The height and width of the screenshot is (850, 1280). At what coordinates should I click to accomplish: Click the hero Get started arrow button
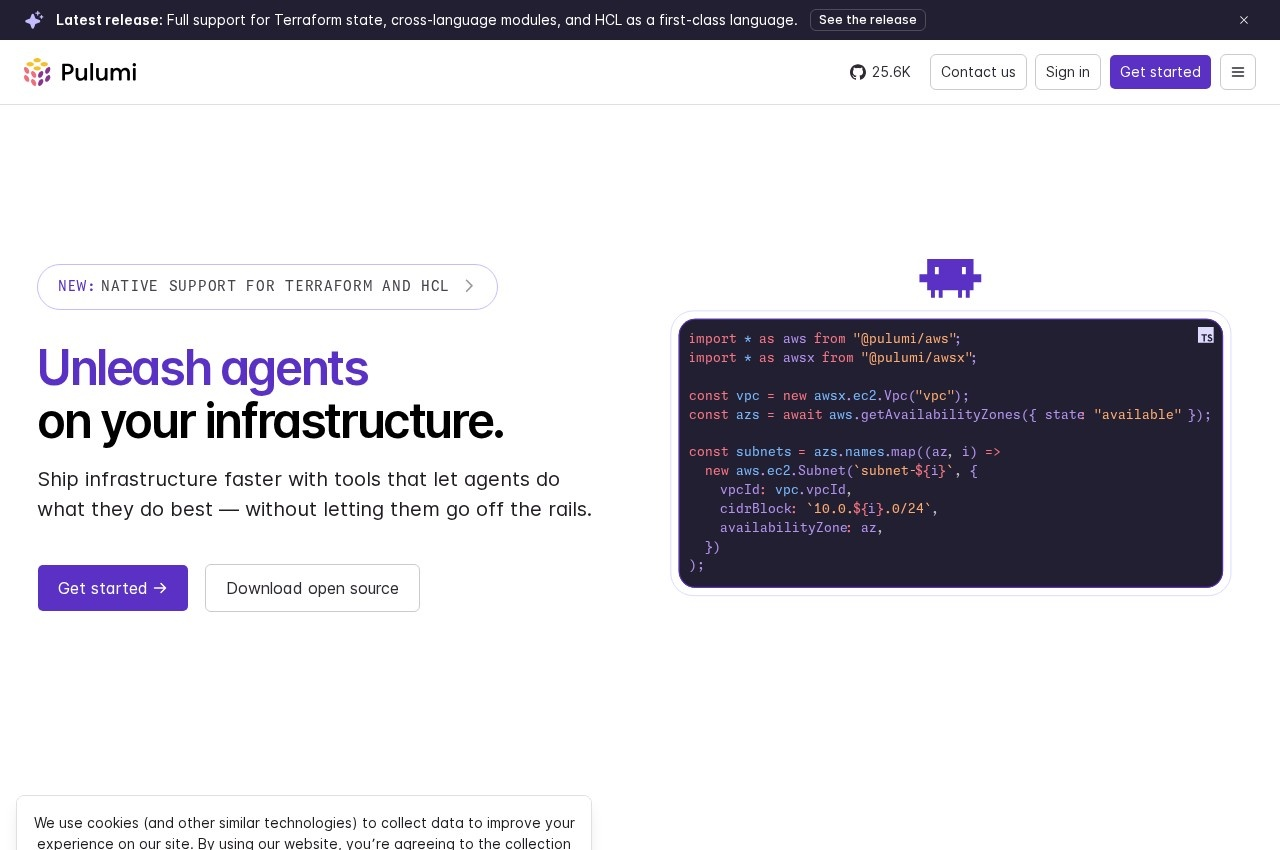[113, 588]
